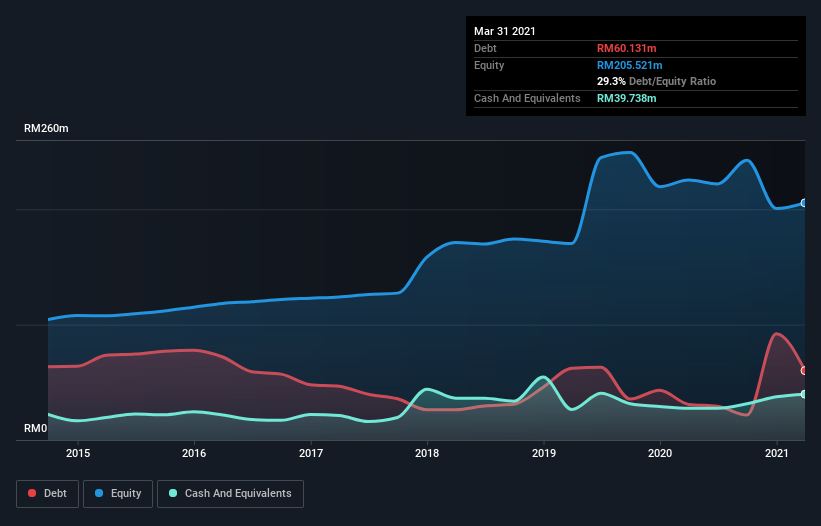Viewport: 821px width, 526px height.
Task: Click the Equity row label in tooltip
Action: (489, 65)
